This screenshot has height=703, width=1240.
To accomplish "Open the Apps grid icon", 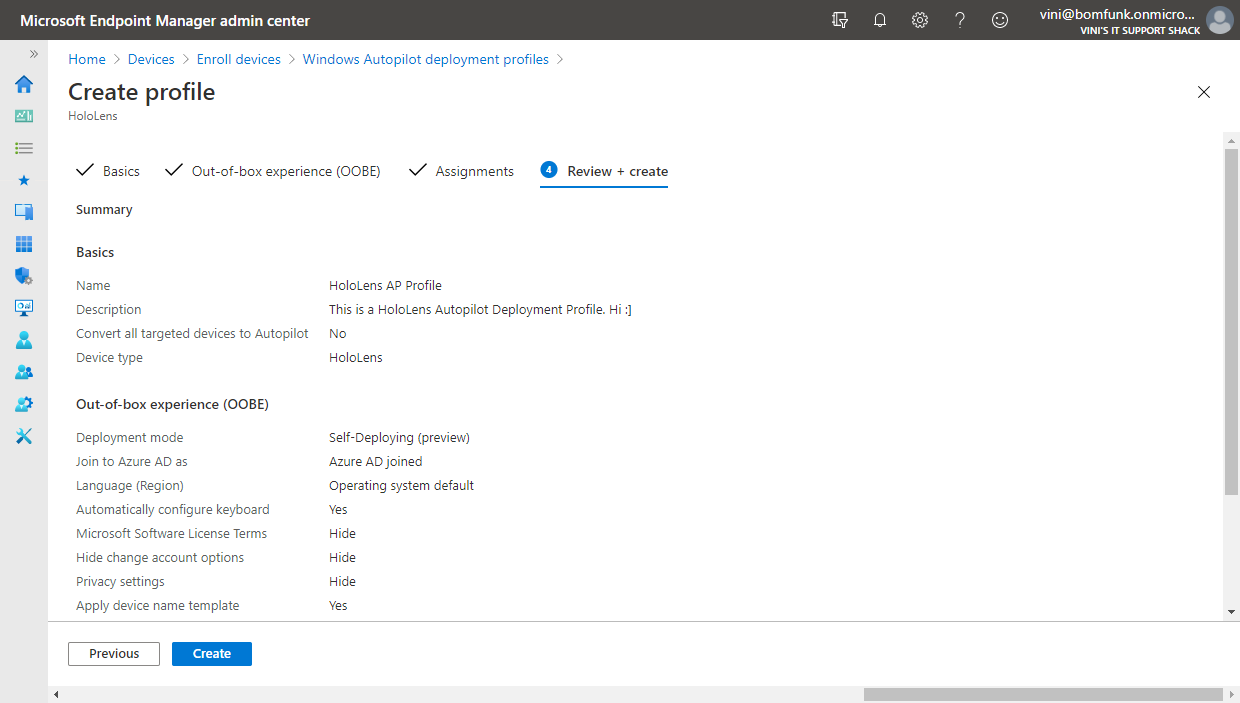I will (24, 244).
